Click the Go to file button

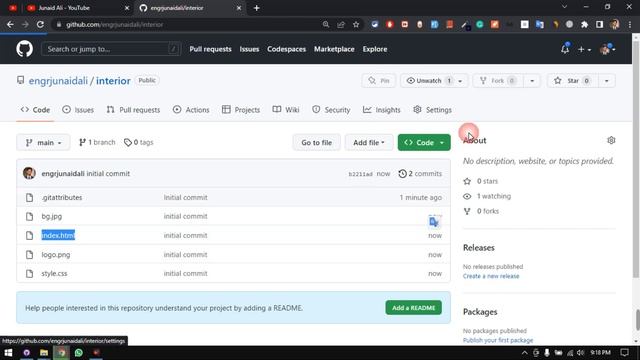pyautogui.click(x=316, y=142)
